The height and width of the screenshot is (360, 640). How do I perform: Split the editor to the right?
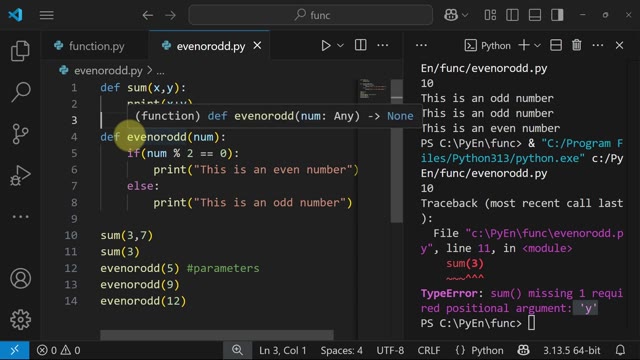point(360,45)
